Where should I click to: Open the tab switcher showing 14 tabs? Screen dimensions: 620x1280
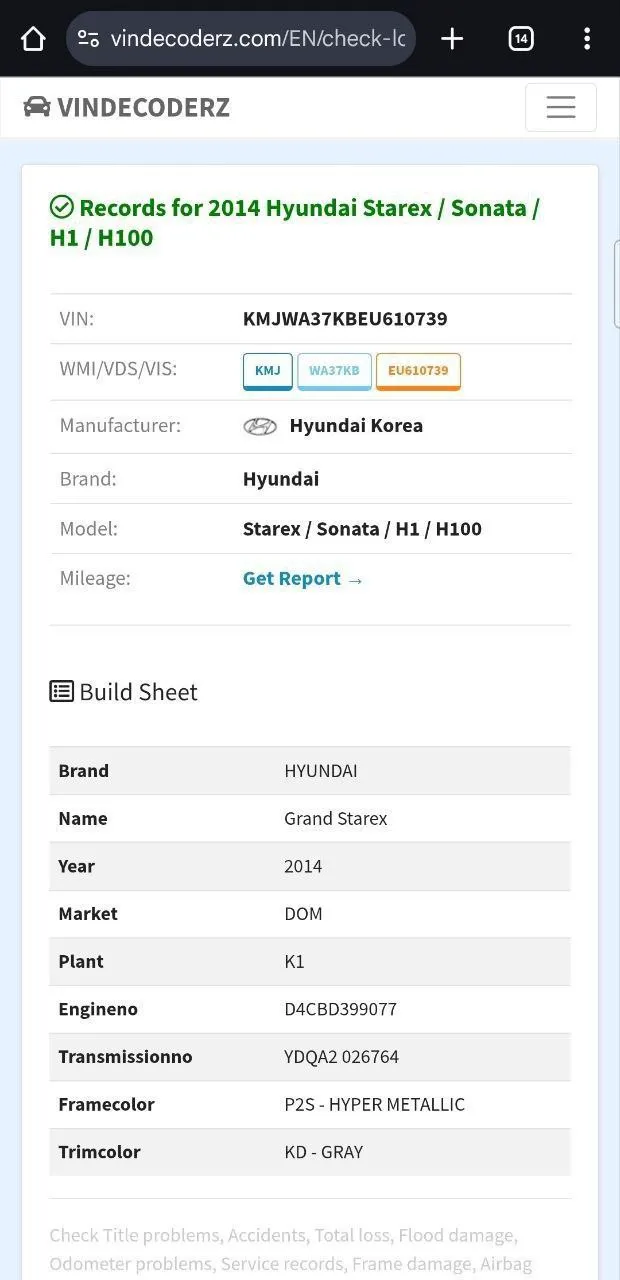coord(521,39)
